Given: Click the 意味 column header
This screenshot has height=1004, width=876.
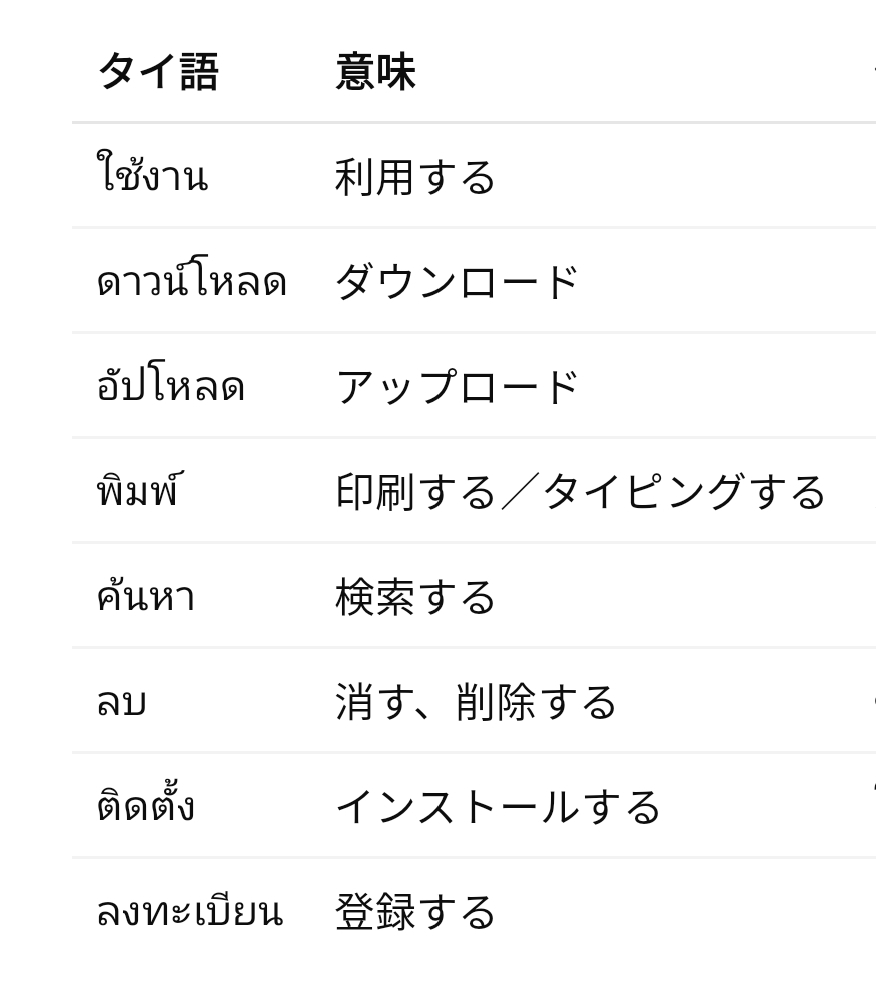Looking at the screenshot, I should [x=376, y=71].
